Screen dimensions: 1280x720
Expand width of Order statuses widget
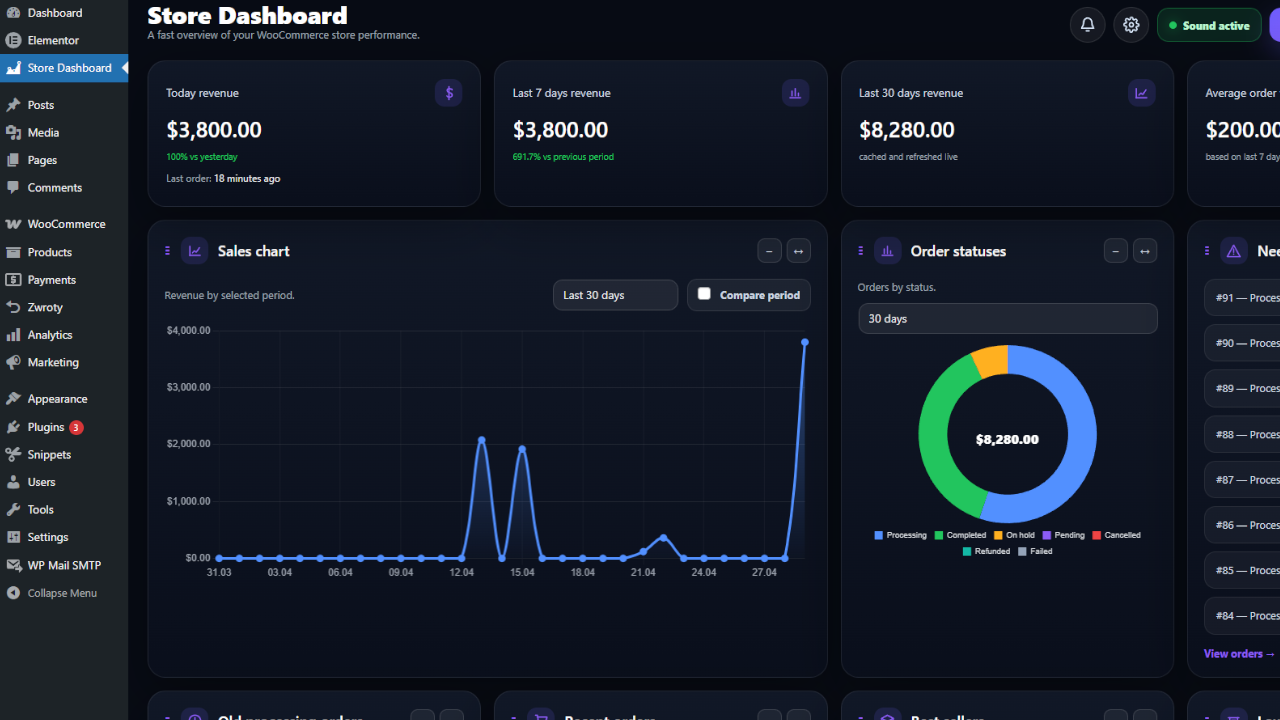[x=1144, y=251]
